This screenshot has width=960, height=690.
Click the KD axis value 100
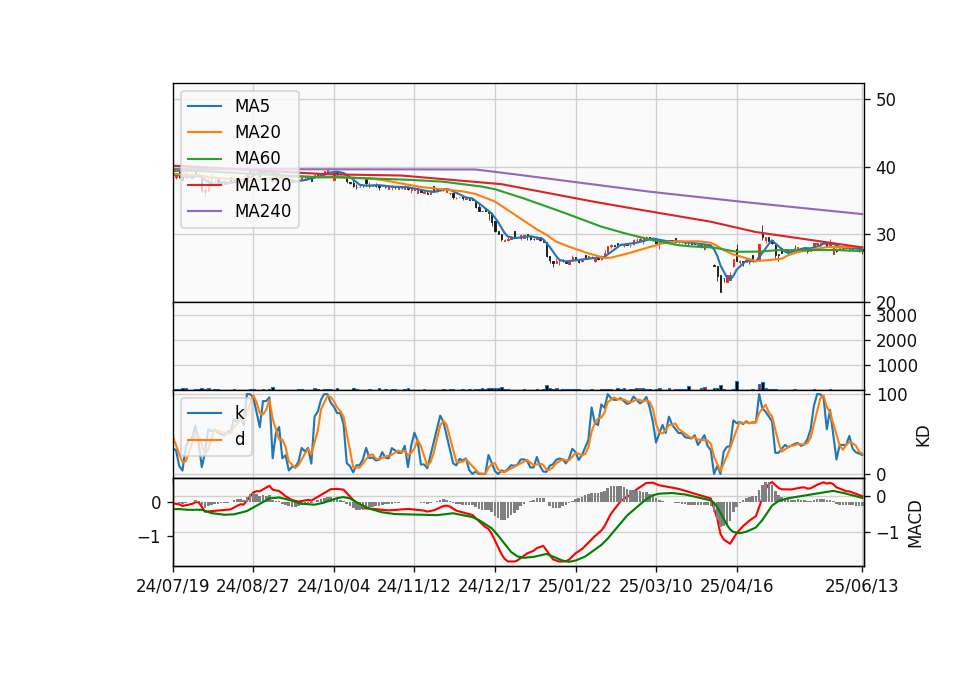(x=891, y=395)
